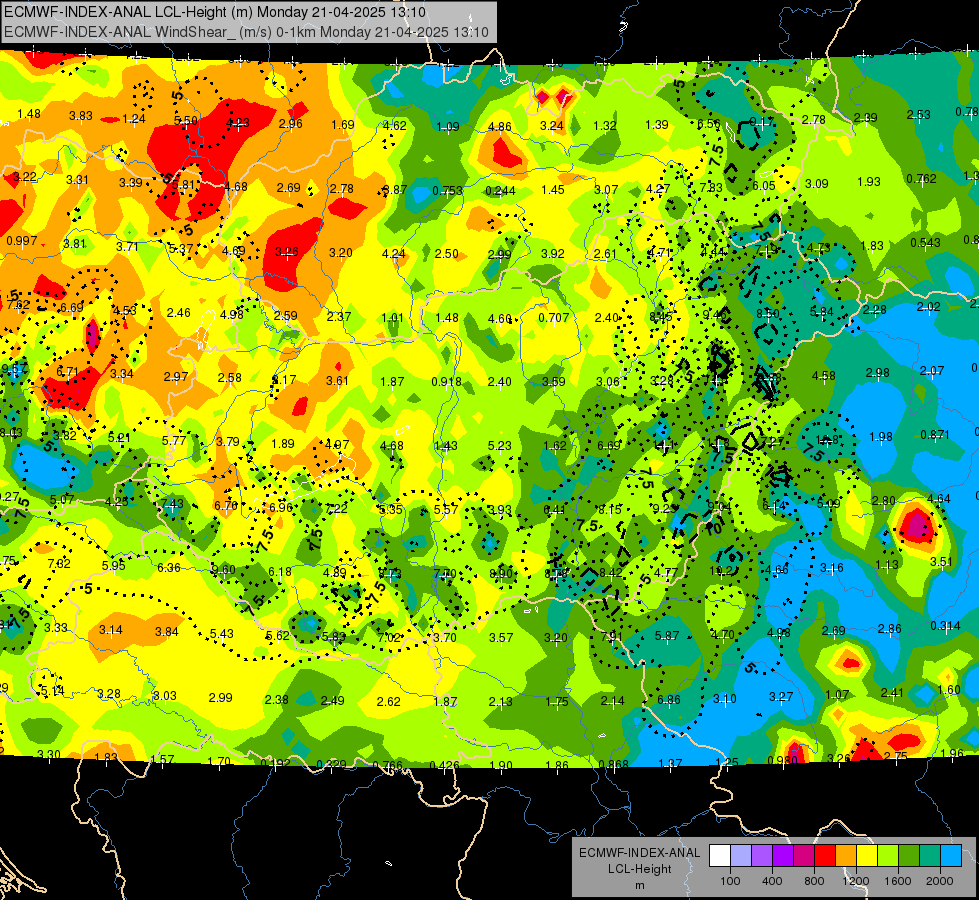Click the wind shear value 3.03
Screen dimensions: 979x900
point(165,696)
